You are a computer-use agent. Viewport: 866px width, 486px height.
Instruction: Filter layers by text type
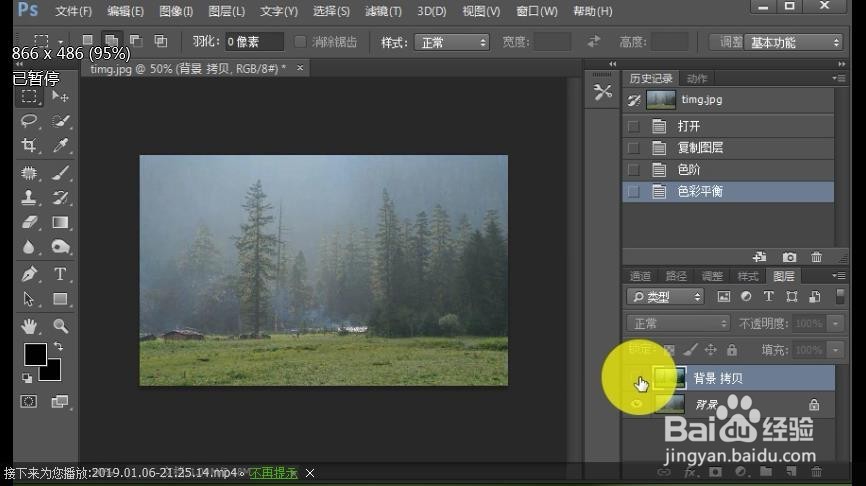[768, 297]
